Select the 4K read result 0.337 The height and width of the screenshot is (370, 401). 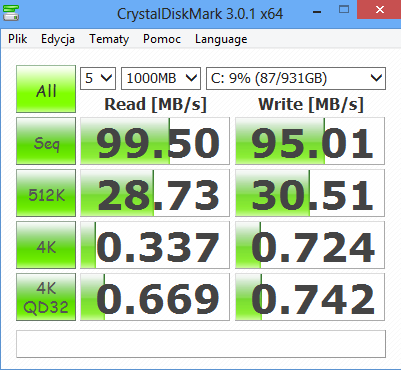(155, 245)
